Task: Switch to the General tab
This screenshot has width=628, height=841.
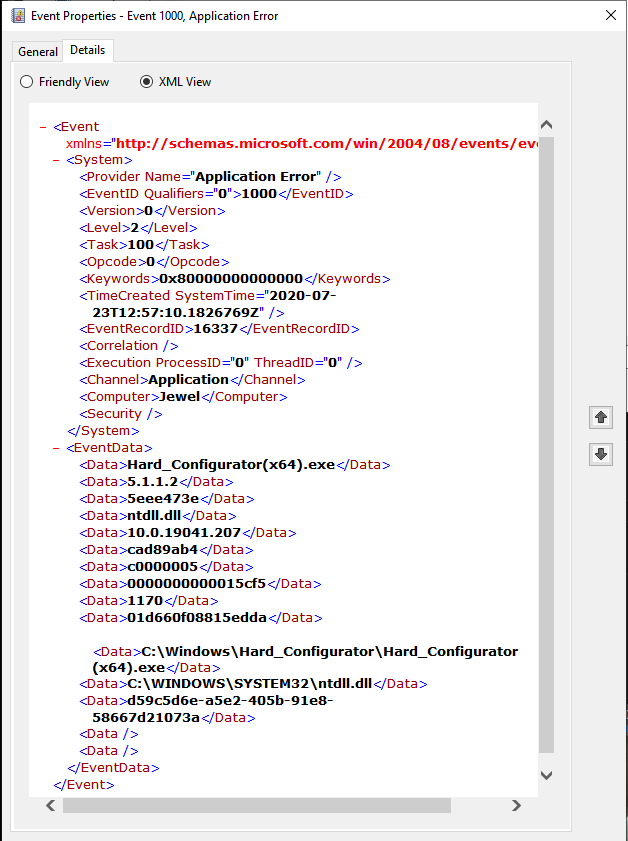Action: pos(38,51)
